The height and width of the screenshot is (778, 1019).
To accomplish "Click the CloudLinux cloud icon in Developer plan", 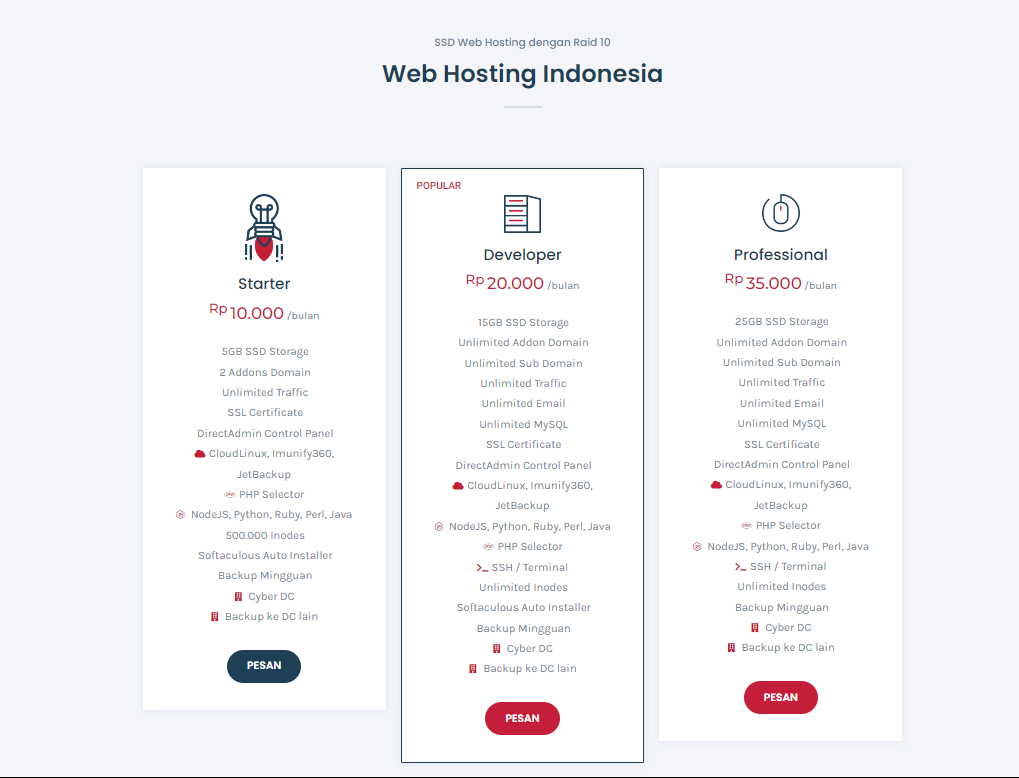I will pos(458,486).
